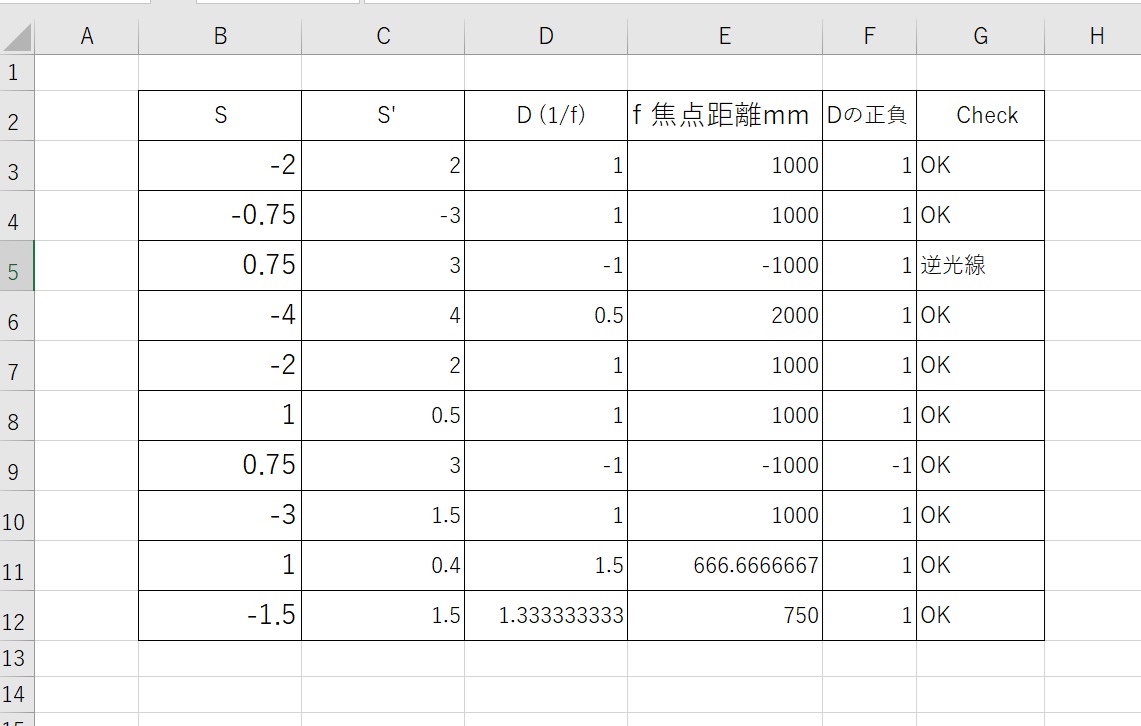
Task: Select row 3 header
Action: coord(17,166)
